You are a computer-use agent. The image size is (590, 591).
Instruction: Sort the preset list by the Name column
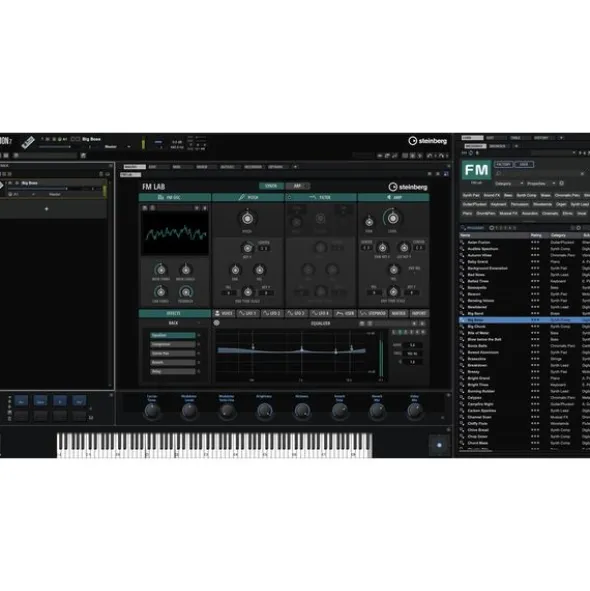[x=494, y=235]
